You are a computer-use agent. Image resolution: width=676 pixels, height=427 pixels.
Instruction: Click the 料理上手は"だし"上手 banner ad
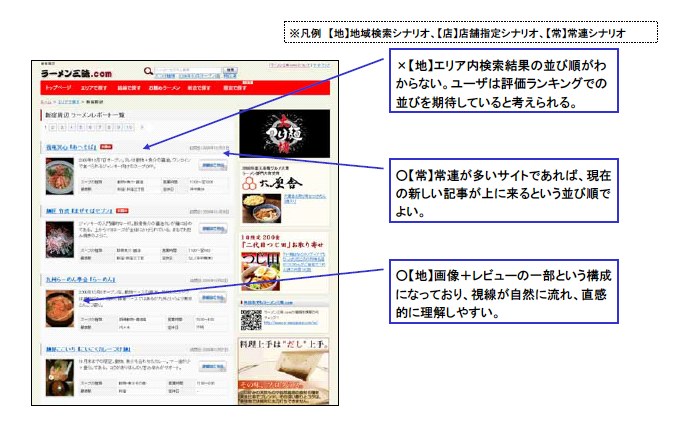[x=284, y=371]
